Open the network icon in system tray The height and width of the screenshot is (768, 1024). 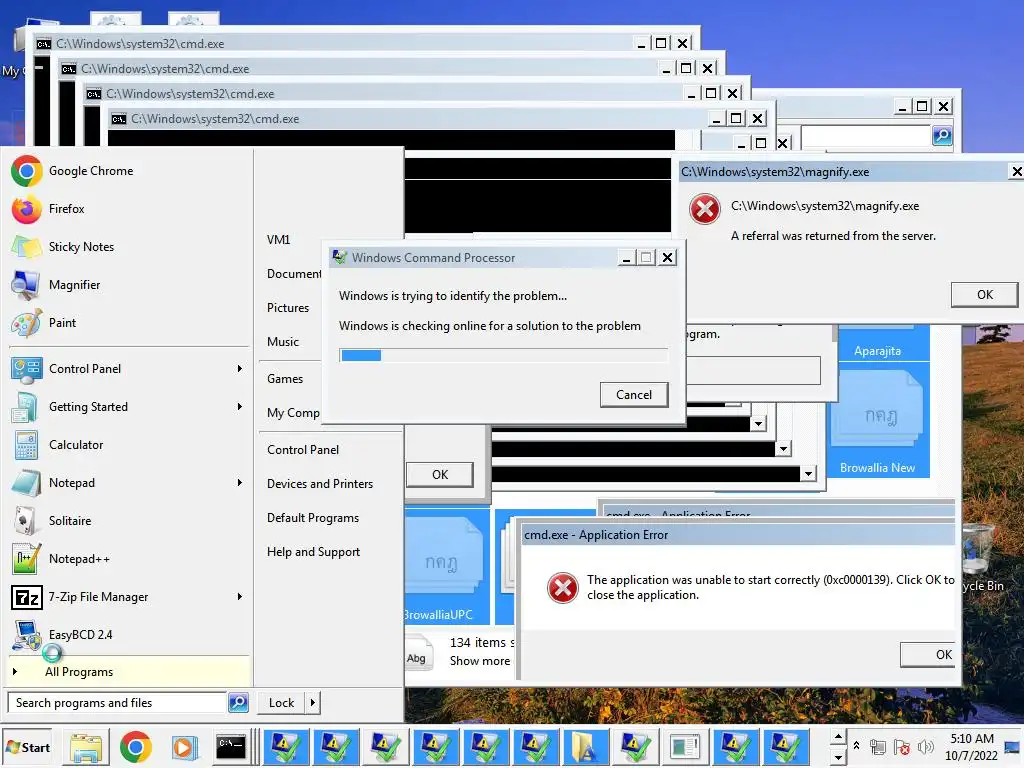click(x=878, y=747)
